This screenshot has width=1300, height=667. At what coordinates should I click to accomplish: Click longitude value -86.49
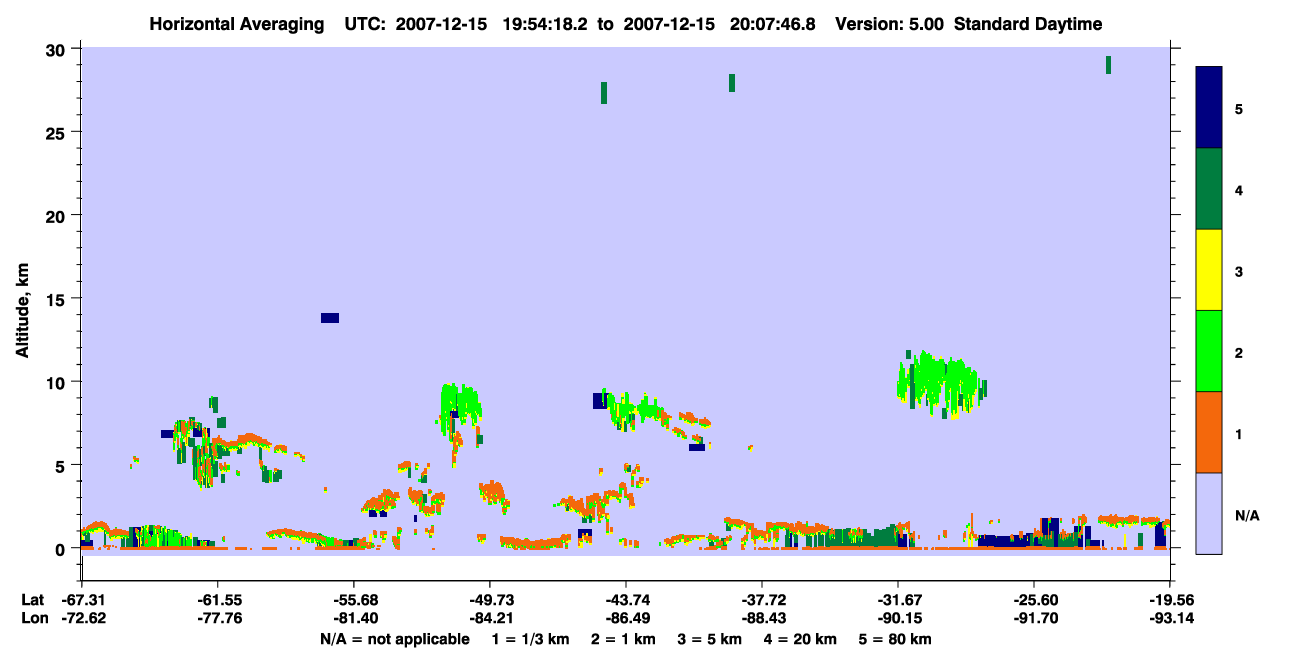(626, 618)
